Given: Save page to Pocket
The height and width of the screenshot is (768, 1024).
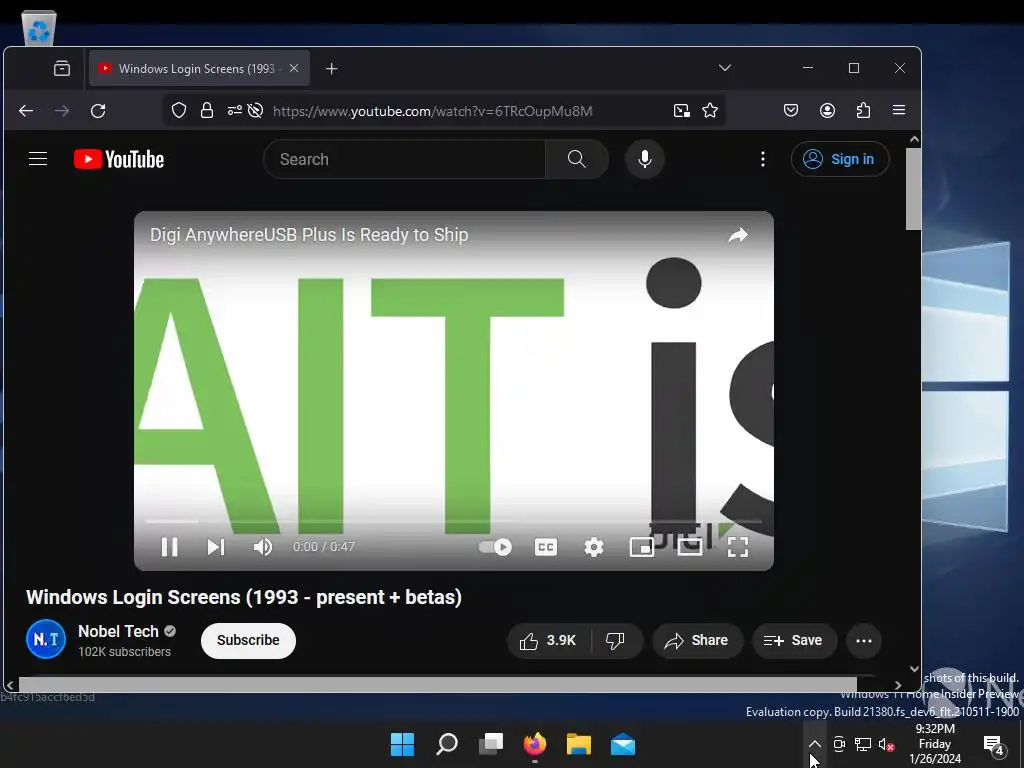Looking at the screenshot, I should [791, 110].
